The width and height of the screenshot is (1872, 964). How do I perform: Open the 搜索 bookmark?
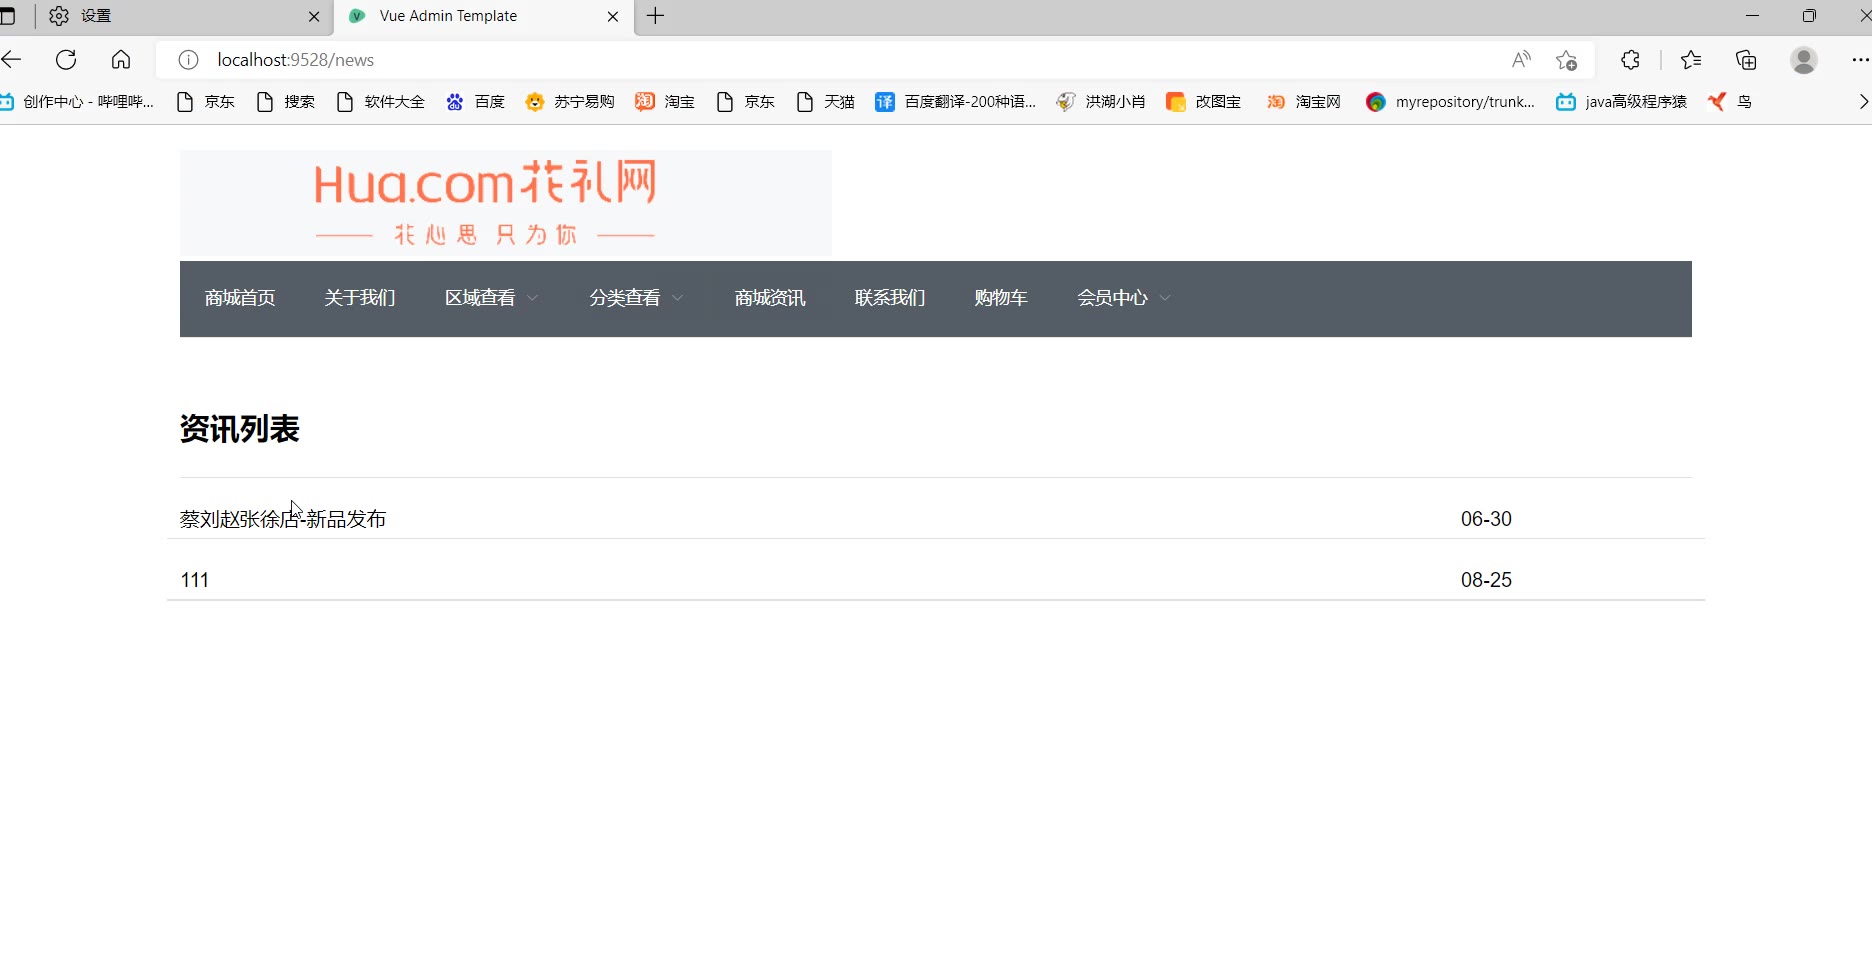[285, 102]
